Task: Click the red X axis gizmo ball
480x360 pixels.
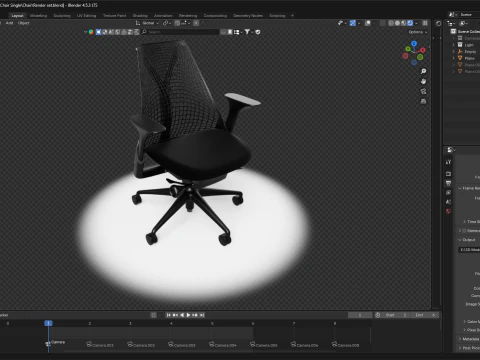Action: [x=423, y=50]
